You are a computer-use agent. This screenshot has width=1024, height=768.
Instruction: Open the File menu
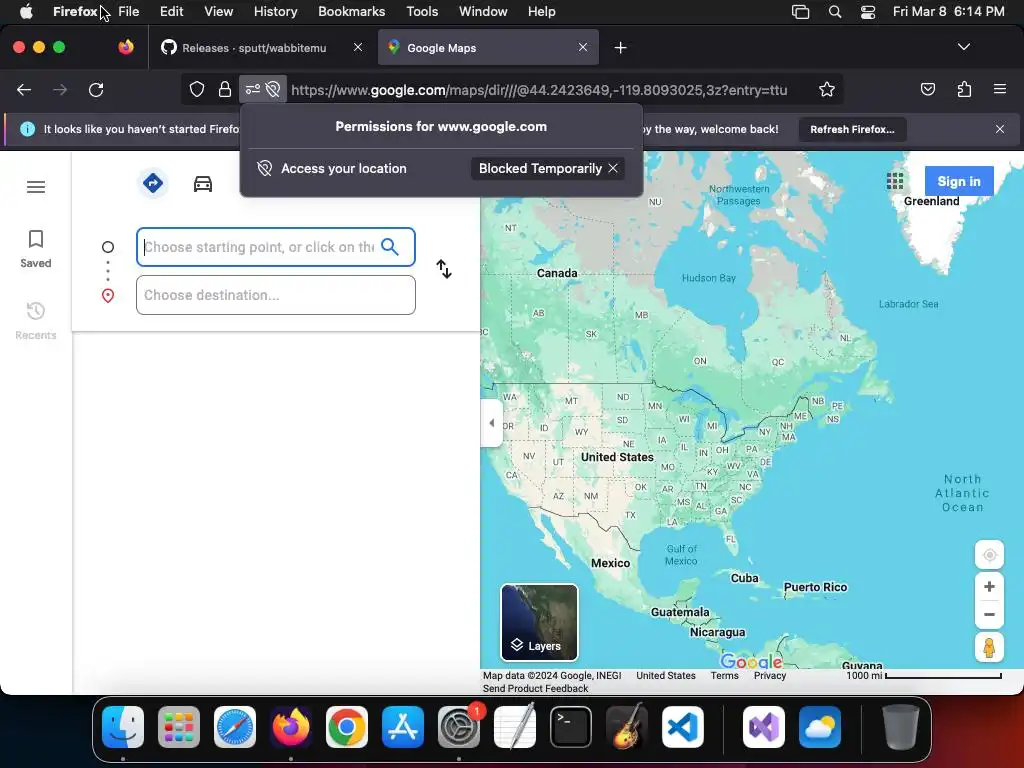tap(129, 12)
